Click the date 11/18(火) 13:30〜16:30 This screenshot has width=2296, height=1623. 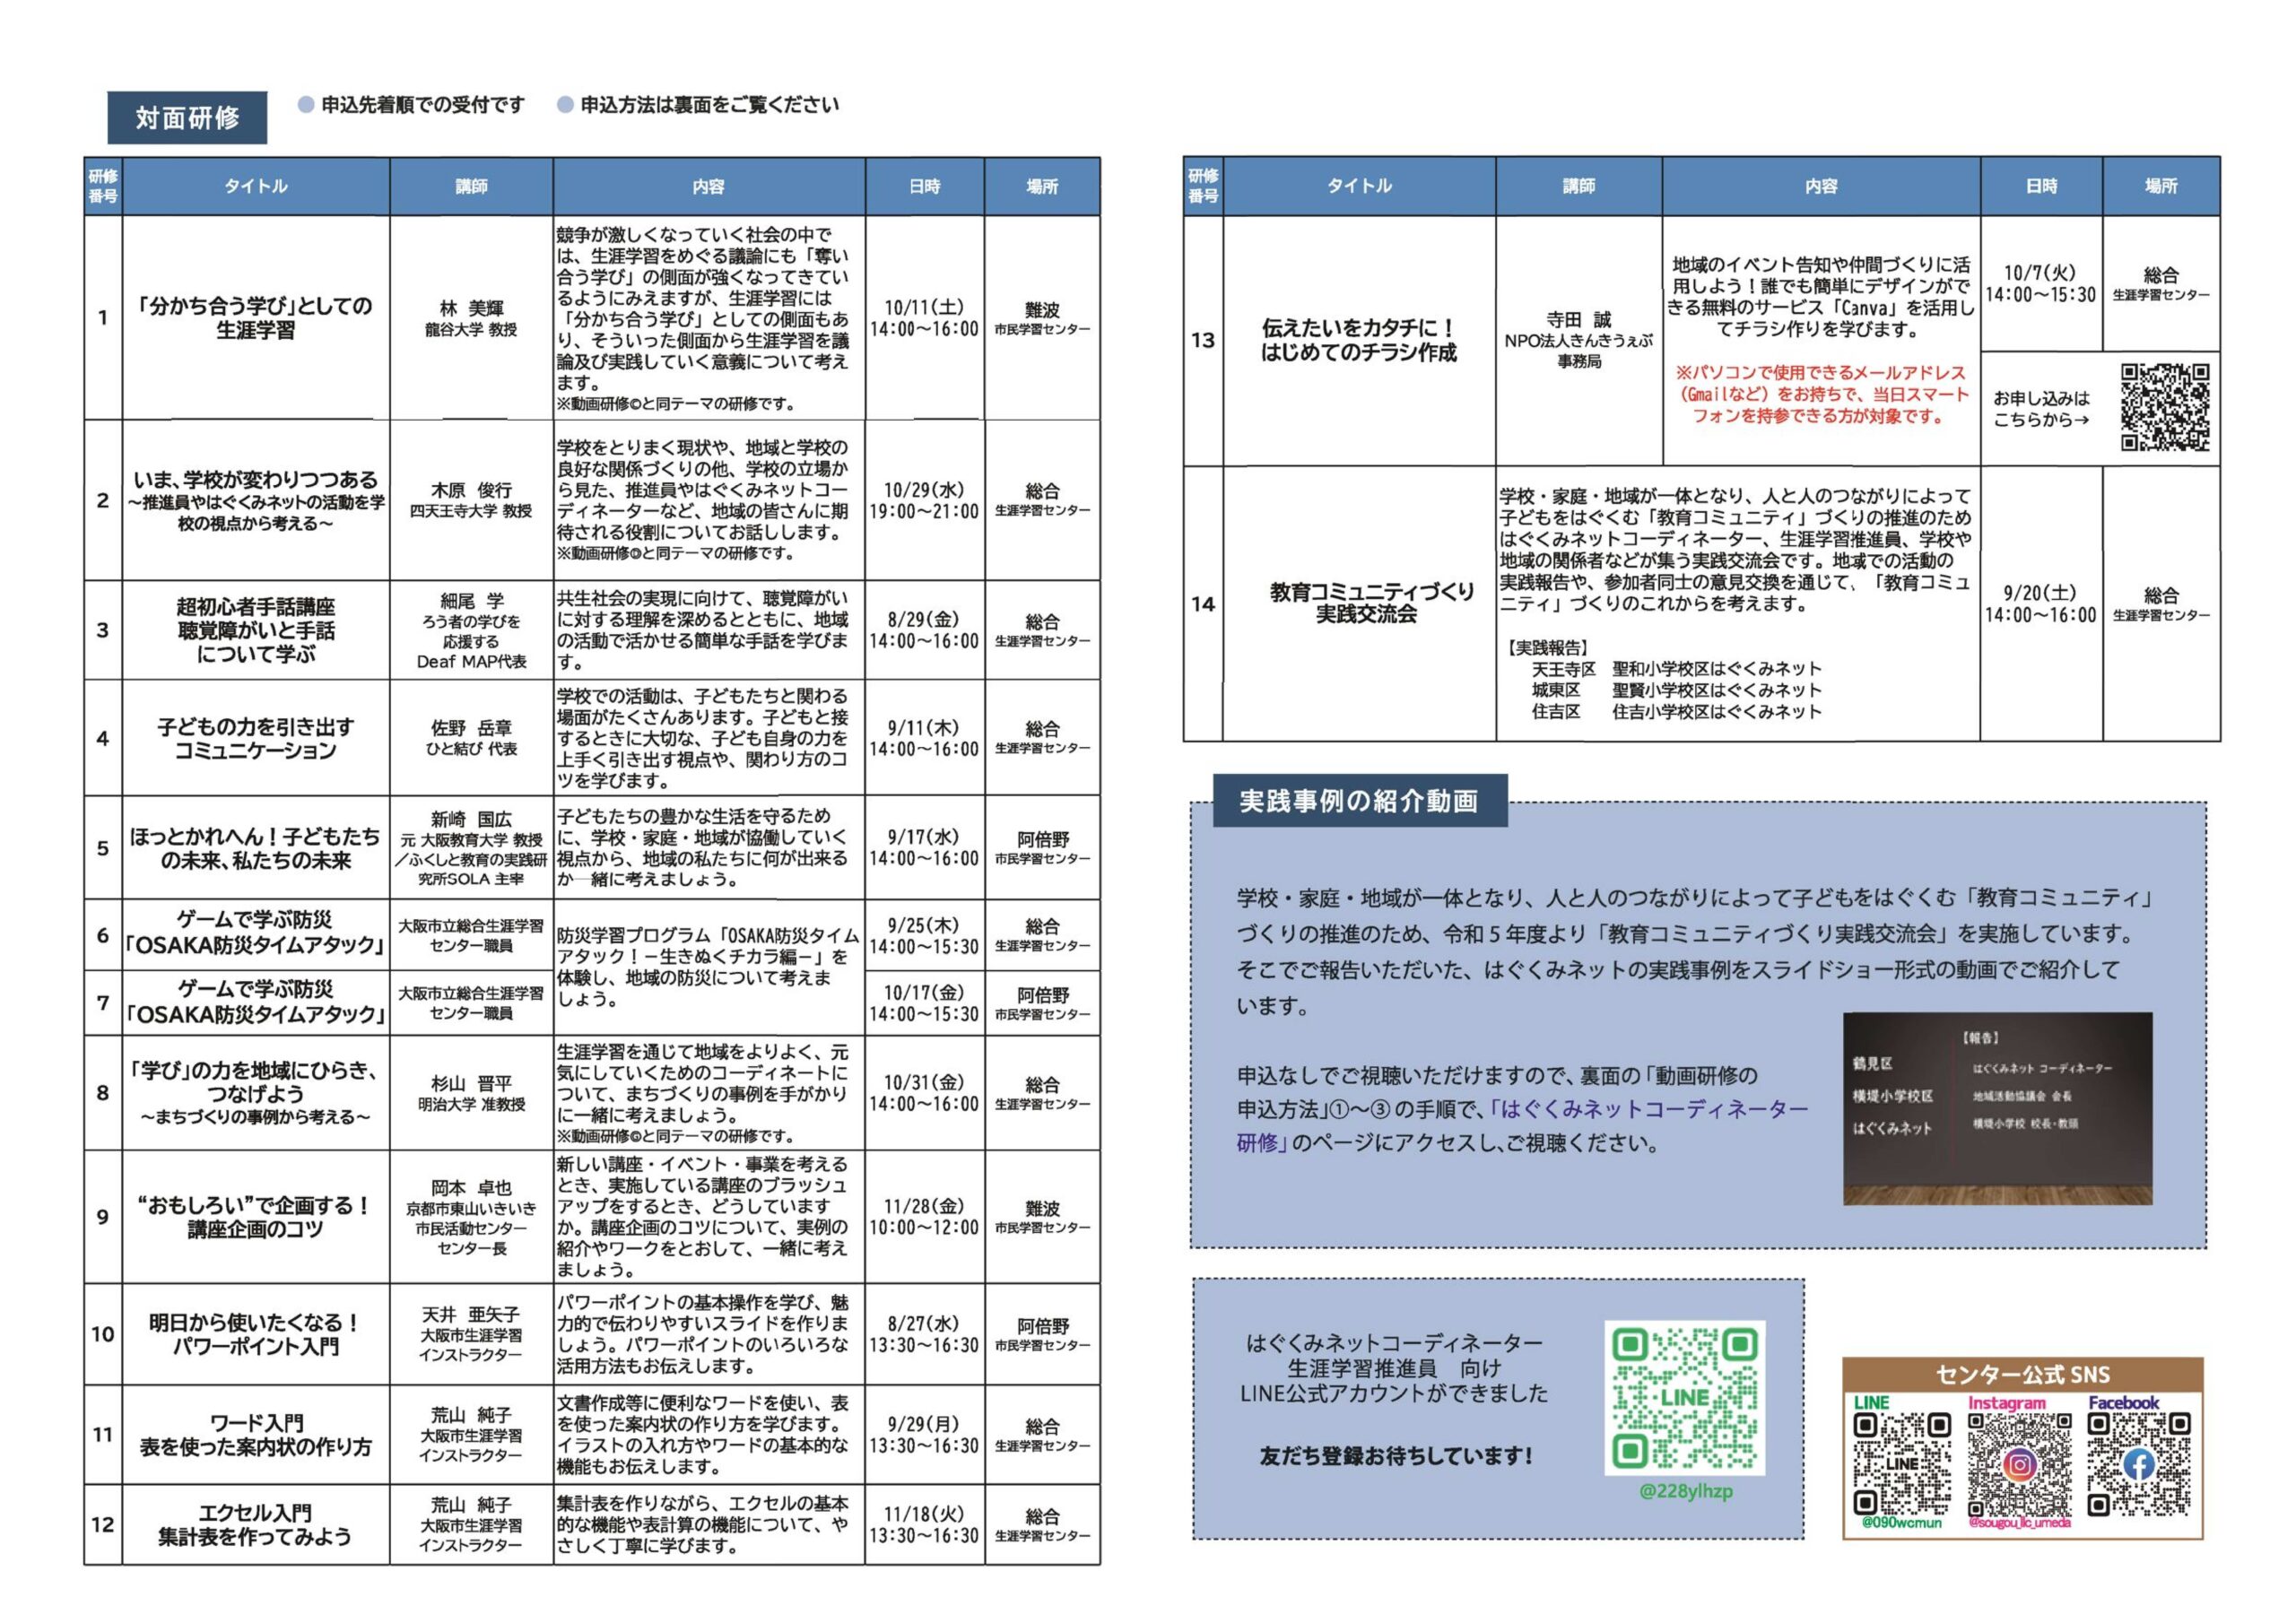point(924,1525)
